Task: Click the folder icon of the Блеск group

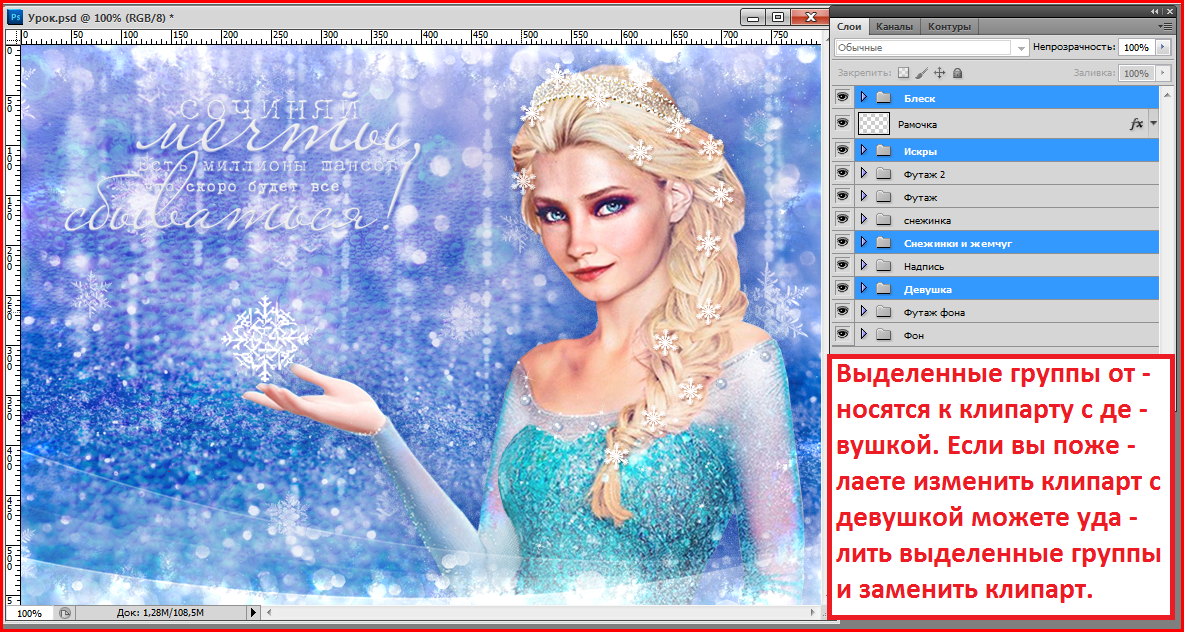Action: (x=883, y=97)
